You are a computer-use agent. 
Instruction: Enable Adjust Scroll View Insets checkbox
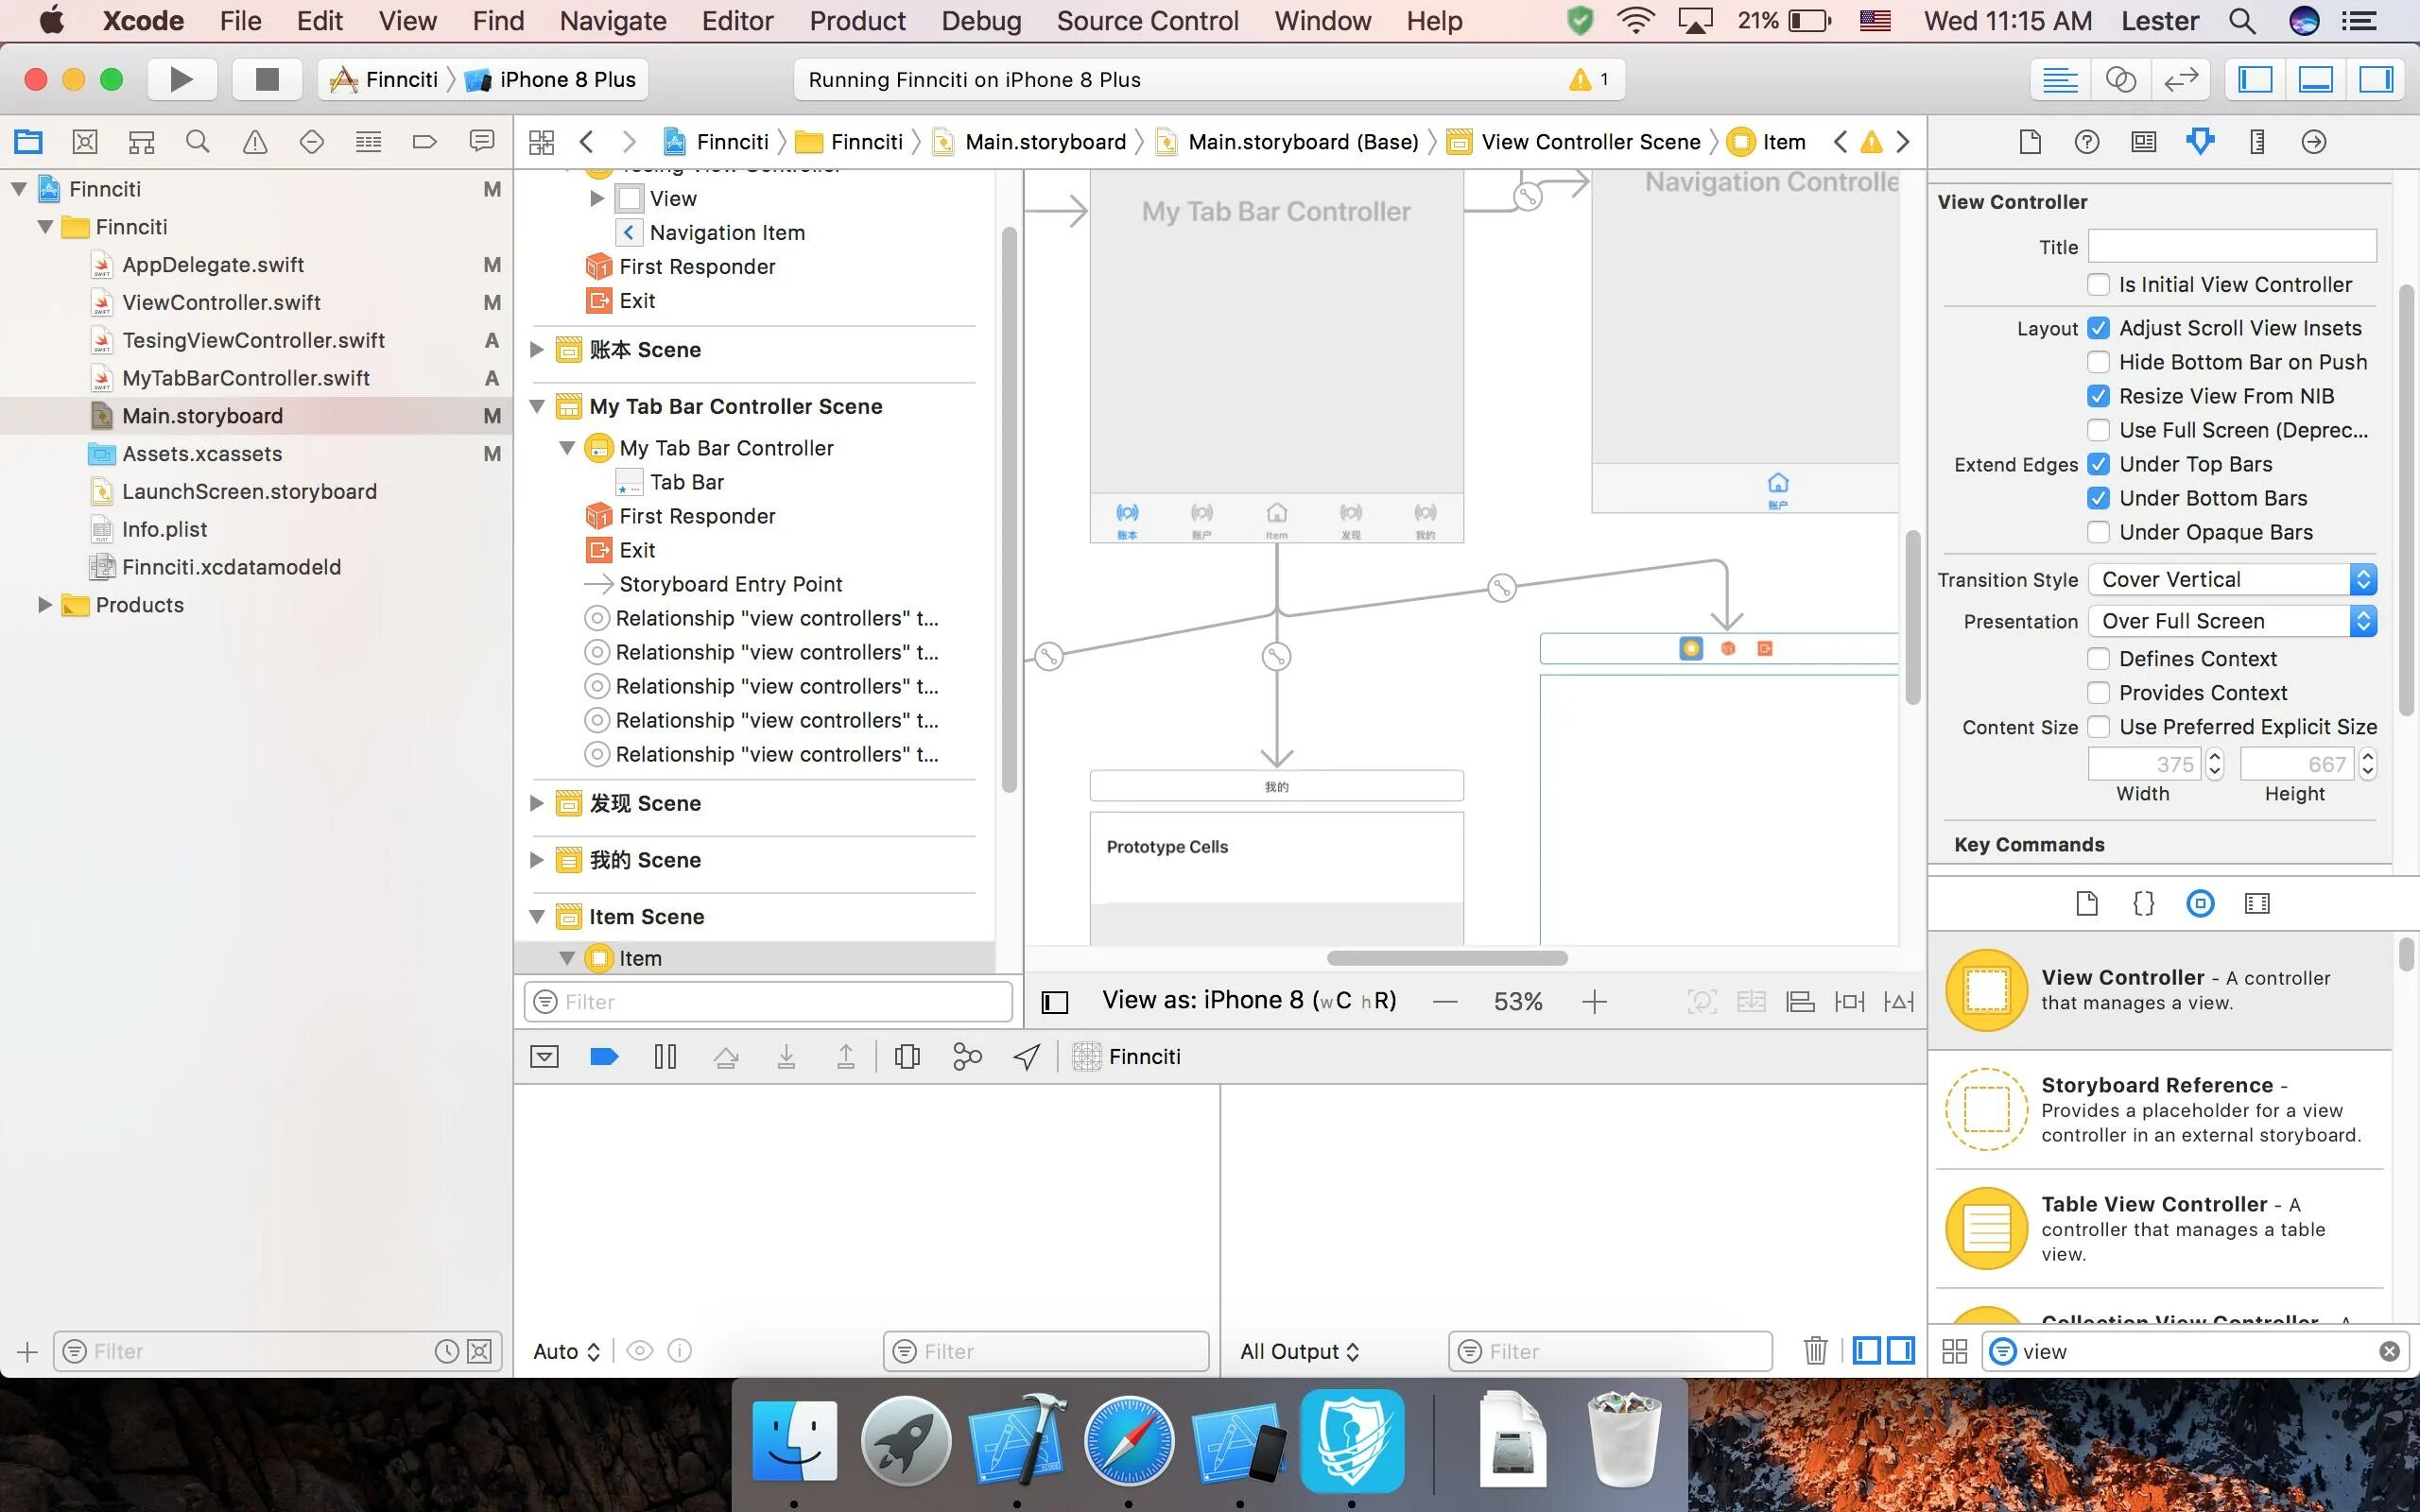(2100, 326)
